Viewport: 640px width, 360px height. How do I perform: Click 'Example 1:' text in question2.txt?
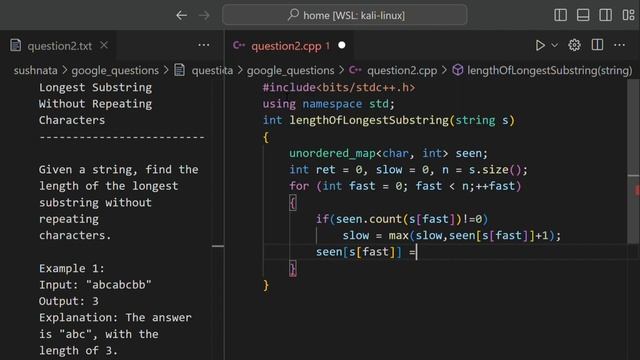(72, 268)
